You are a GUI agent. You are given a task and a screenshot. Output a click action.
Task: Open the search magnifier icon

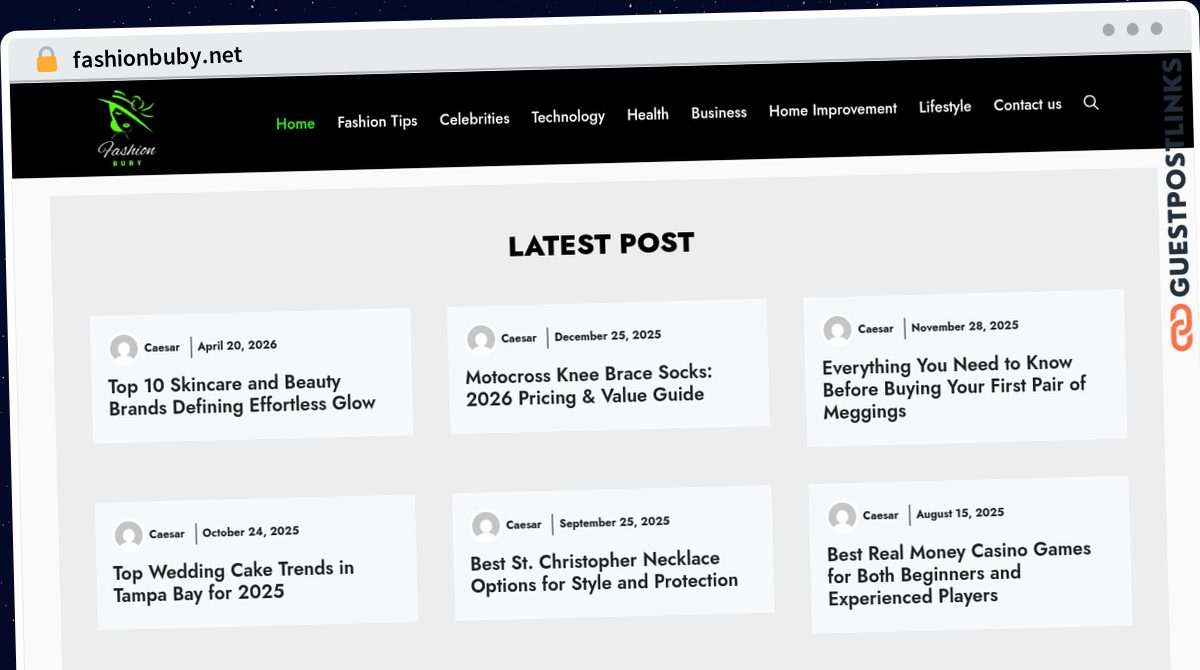[1091, 102]
